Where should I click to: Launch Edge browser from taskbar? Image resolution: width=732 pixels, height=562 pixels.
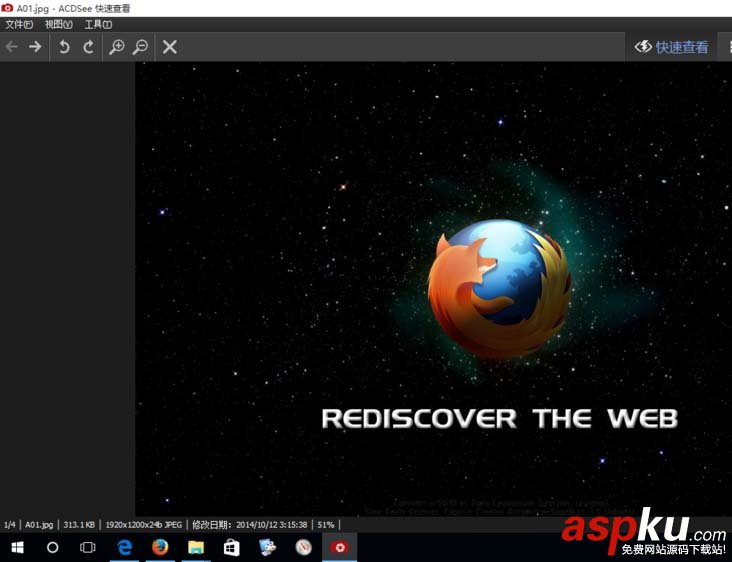(124, 547)
